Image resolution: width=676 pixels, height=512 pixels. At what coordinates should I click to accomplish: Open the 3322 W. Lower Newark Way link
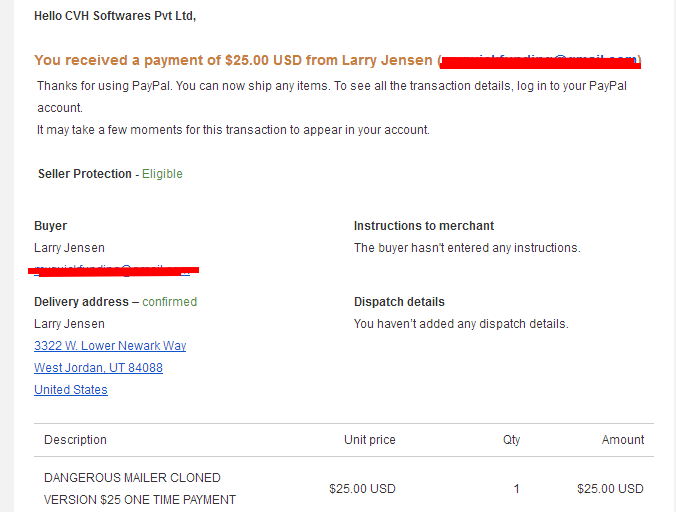point(110,346)
